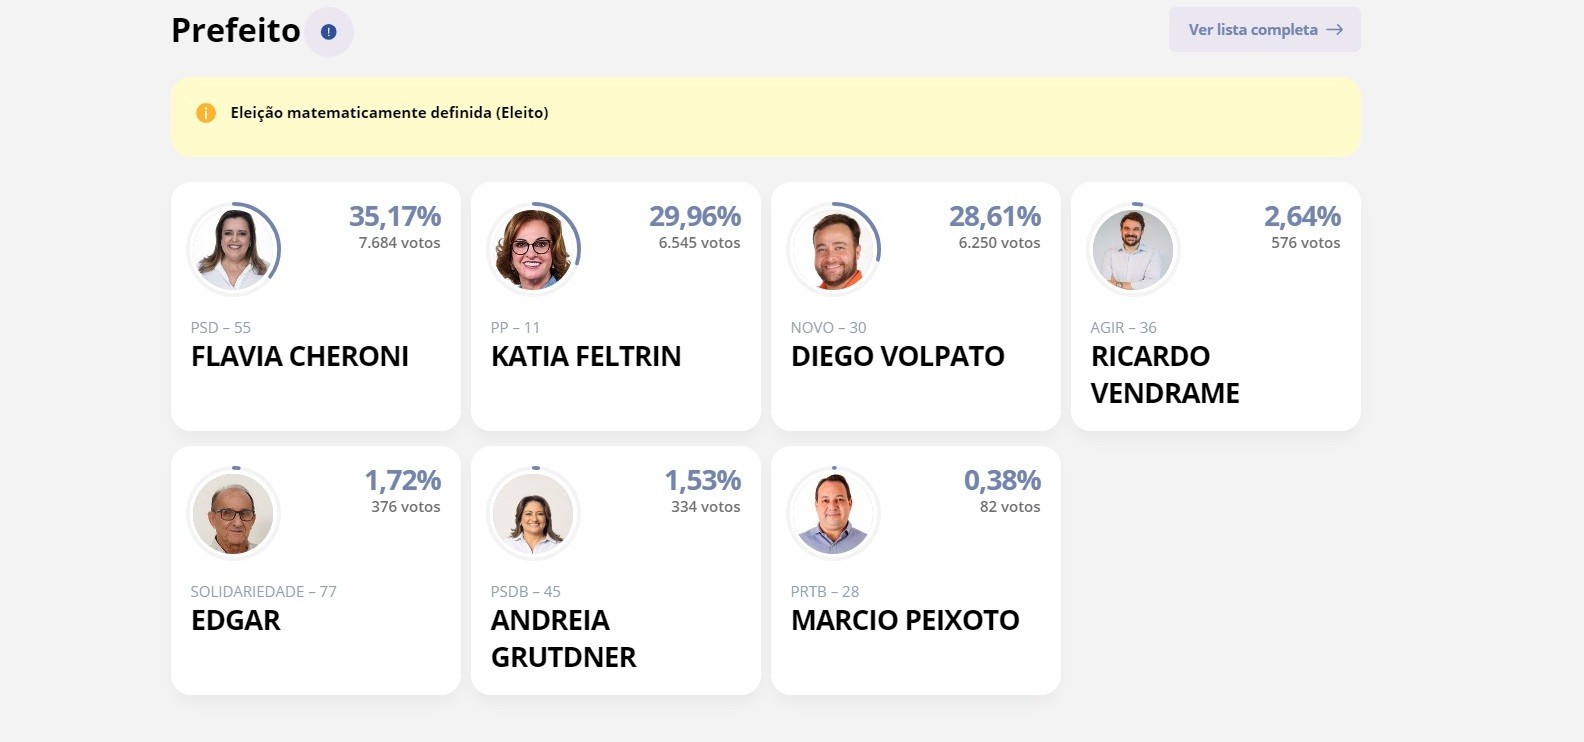Viewport: 1584px width, 742px height.
Task: Click Diego Volpato's candidate photo
Action: [x=834, y=249]
